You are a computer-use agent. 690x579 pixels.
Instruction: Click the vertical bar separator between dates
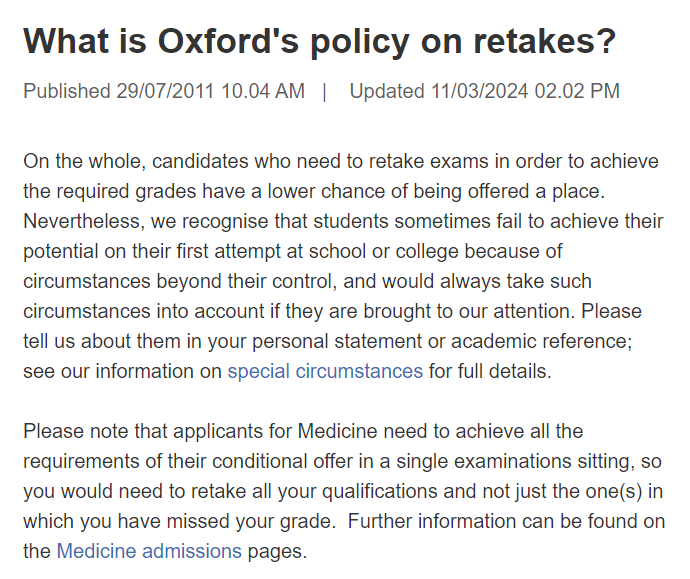pos(325,92)
